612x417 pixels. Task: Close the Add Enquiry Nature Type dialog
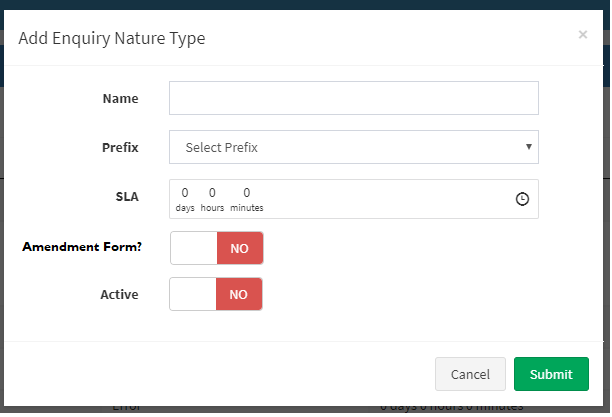click(x=583, y=35)
